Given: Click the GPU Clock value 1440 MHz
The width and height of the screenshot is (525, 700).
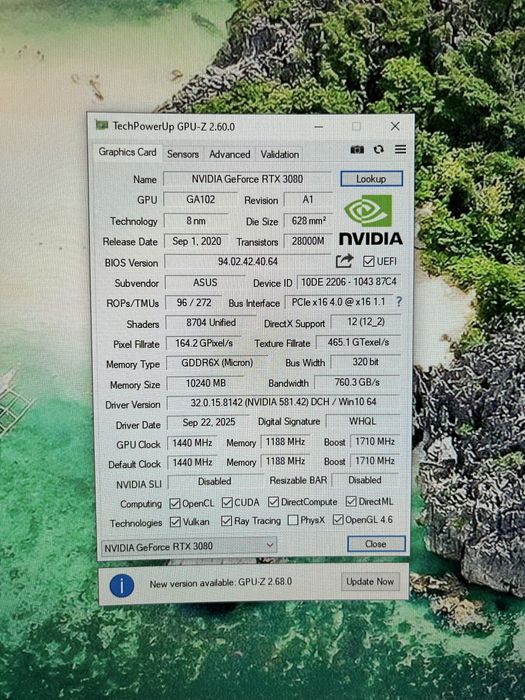Looking at the screenshot, I should coord(192,443).
